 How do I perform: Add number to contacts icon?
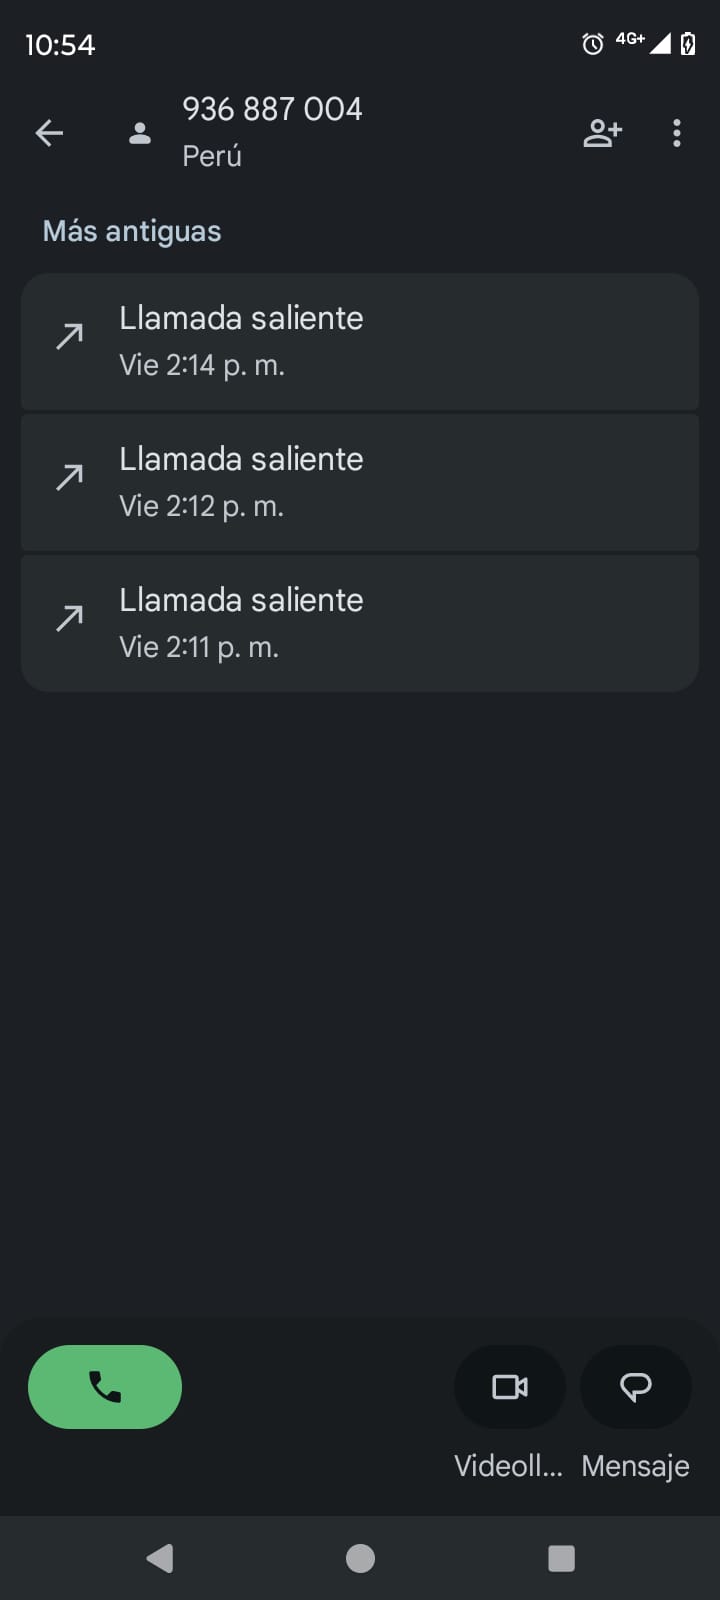[x=602, y=133]
